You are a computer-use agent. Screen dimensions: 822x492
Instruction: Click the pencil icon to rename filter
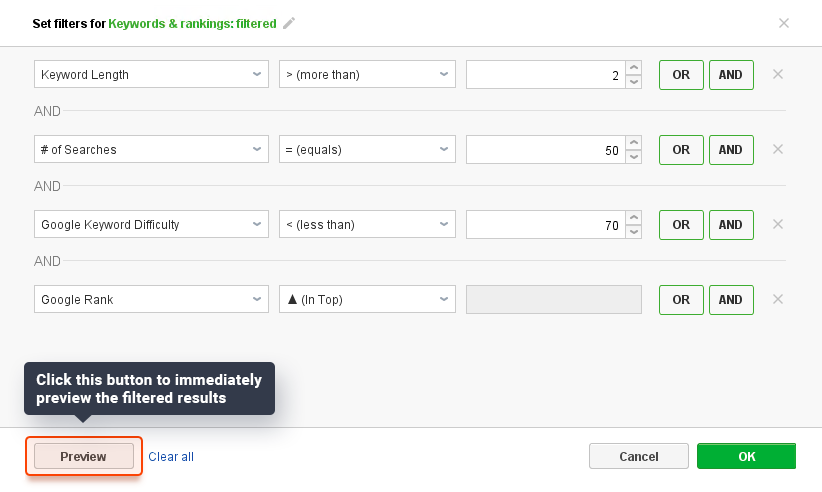289,24
